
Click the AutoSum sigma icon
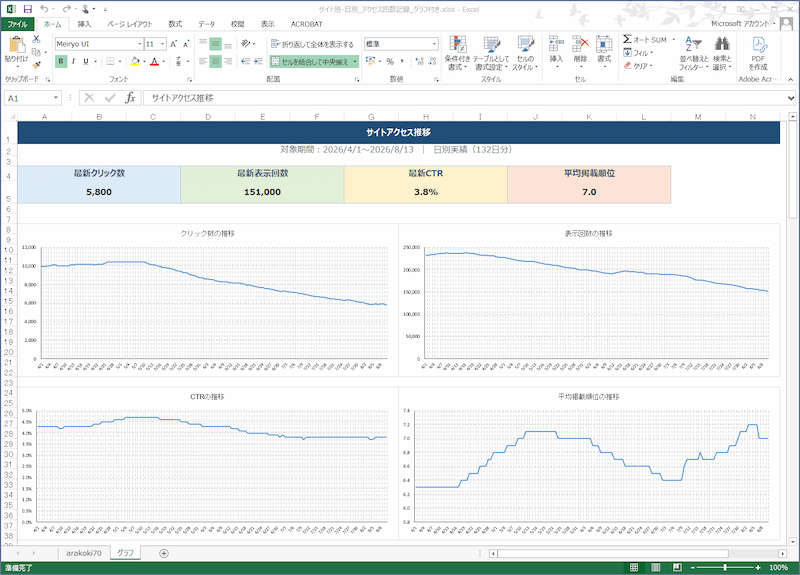[x=627, y=39]
